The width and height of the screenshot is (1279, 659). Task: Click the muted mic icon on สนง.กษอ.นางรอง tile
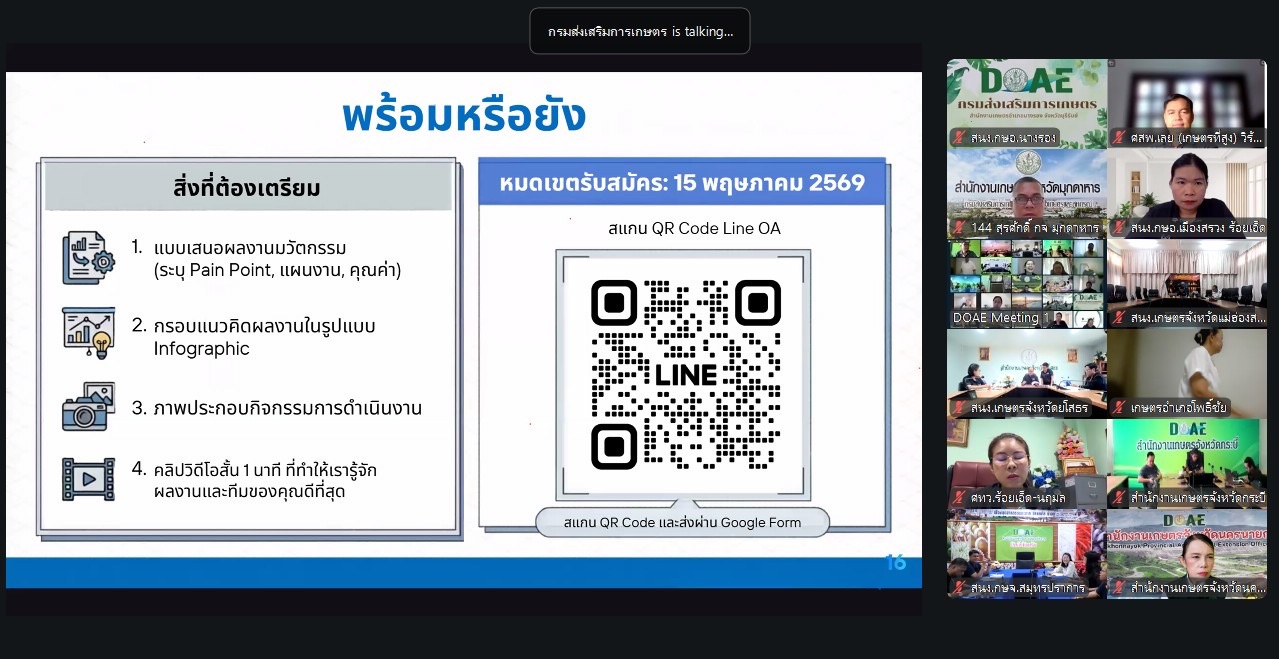(958, 138)
